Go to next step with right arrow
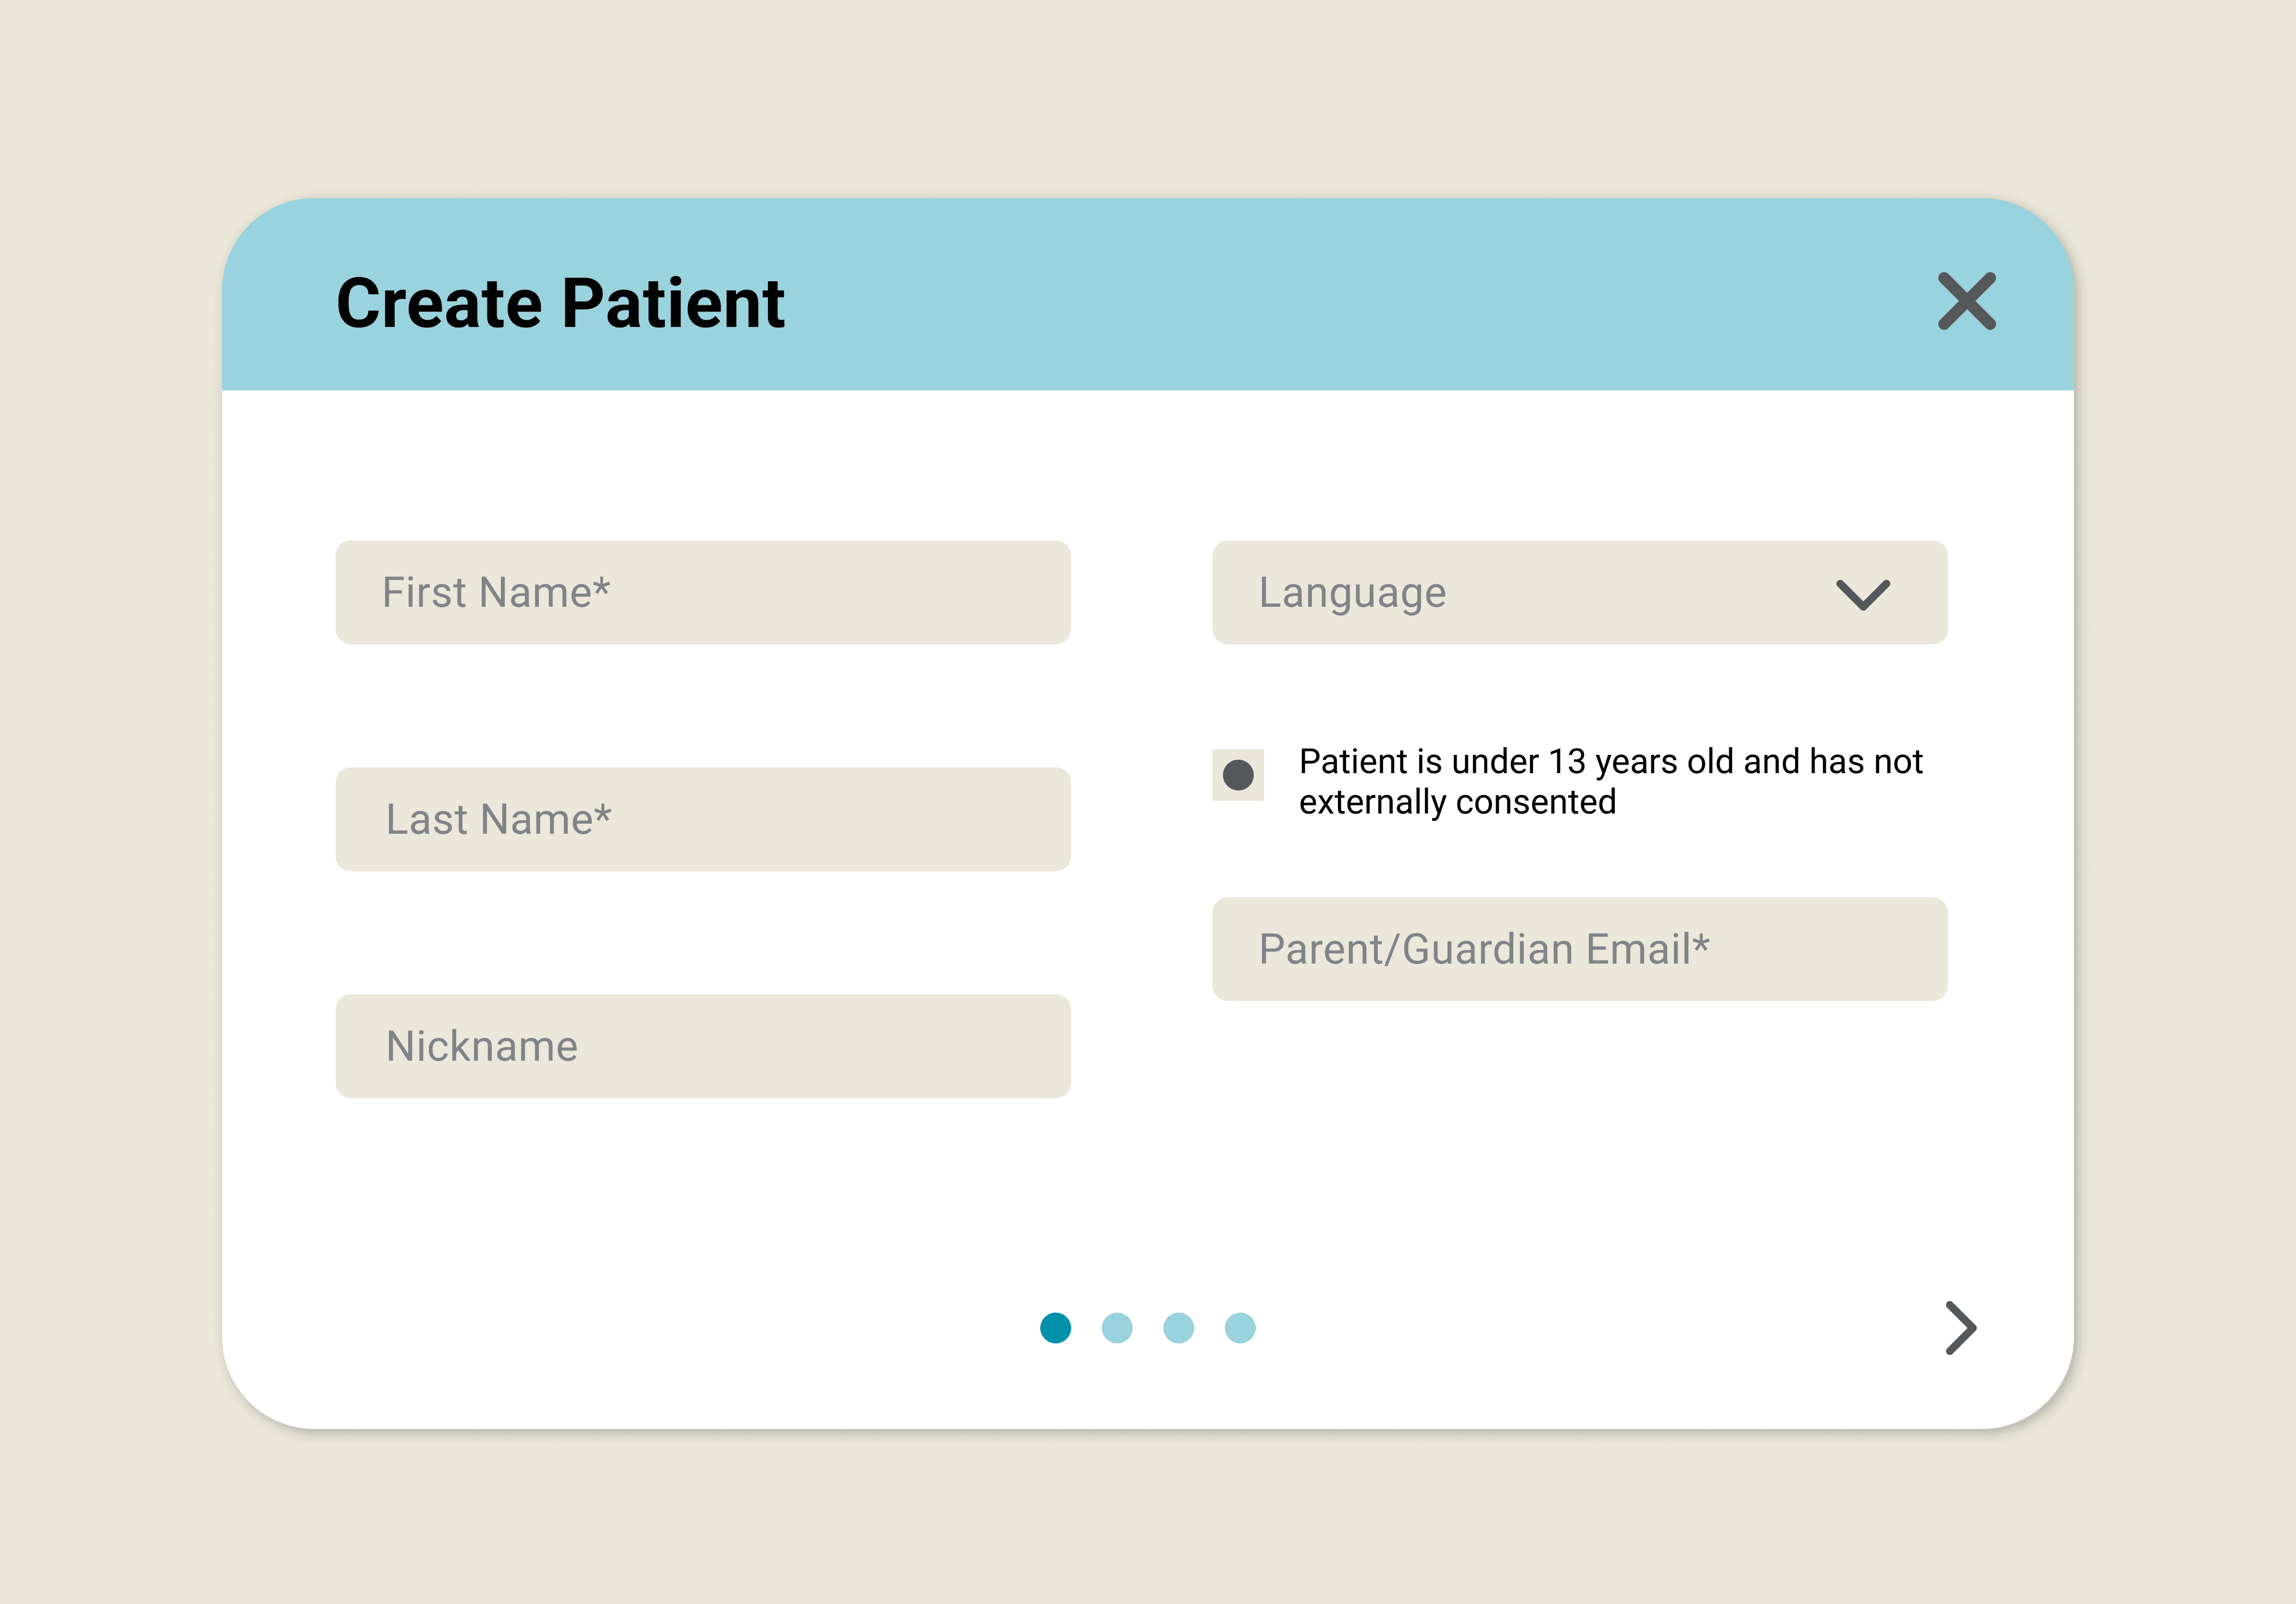The image size is (2296, 1604). (1960, 1328)
